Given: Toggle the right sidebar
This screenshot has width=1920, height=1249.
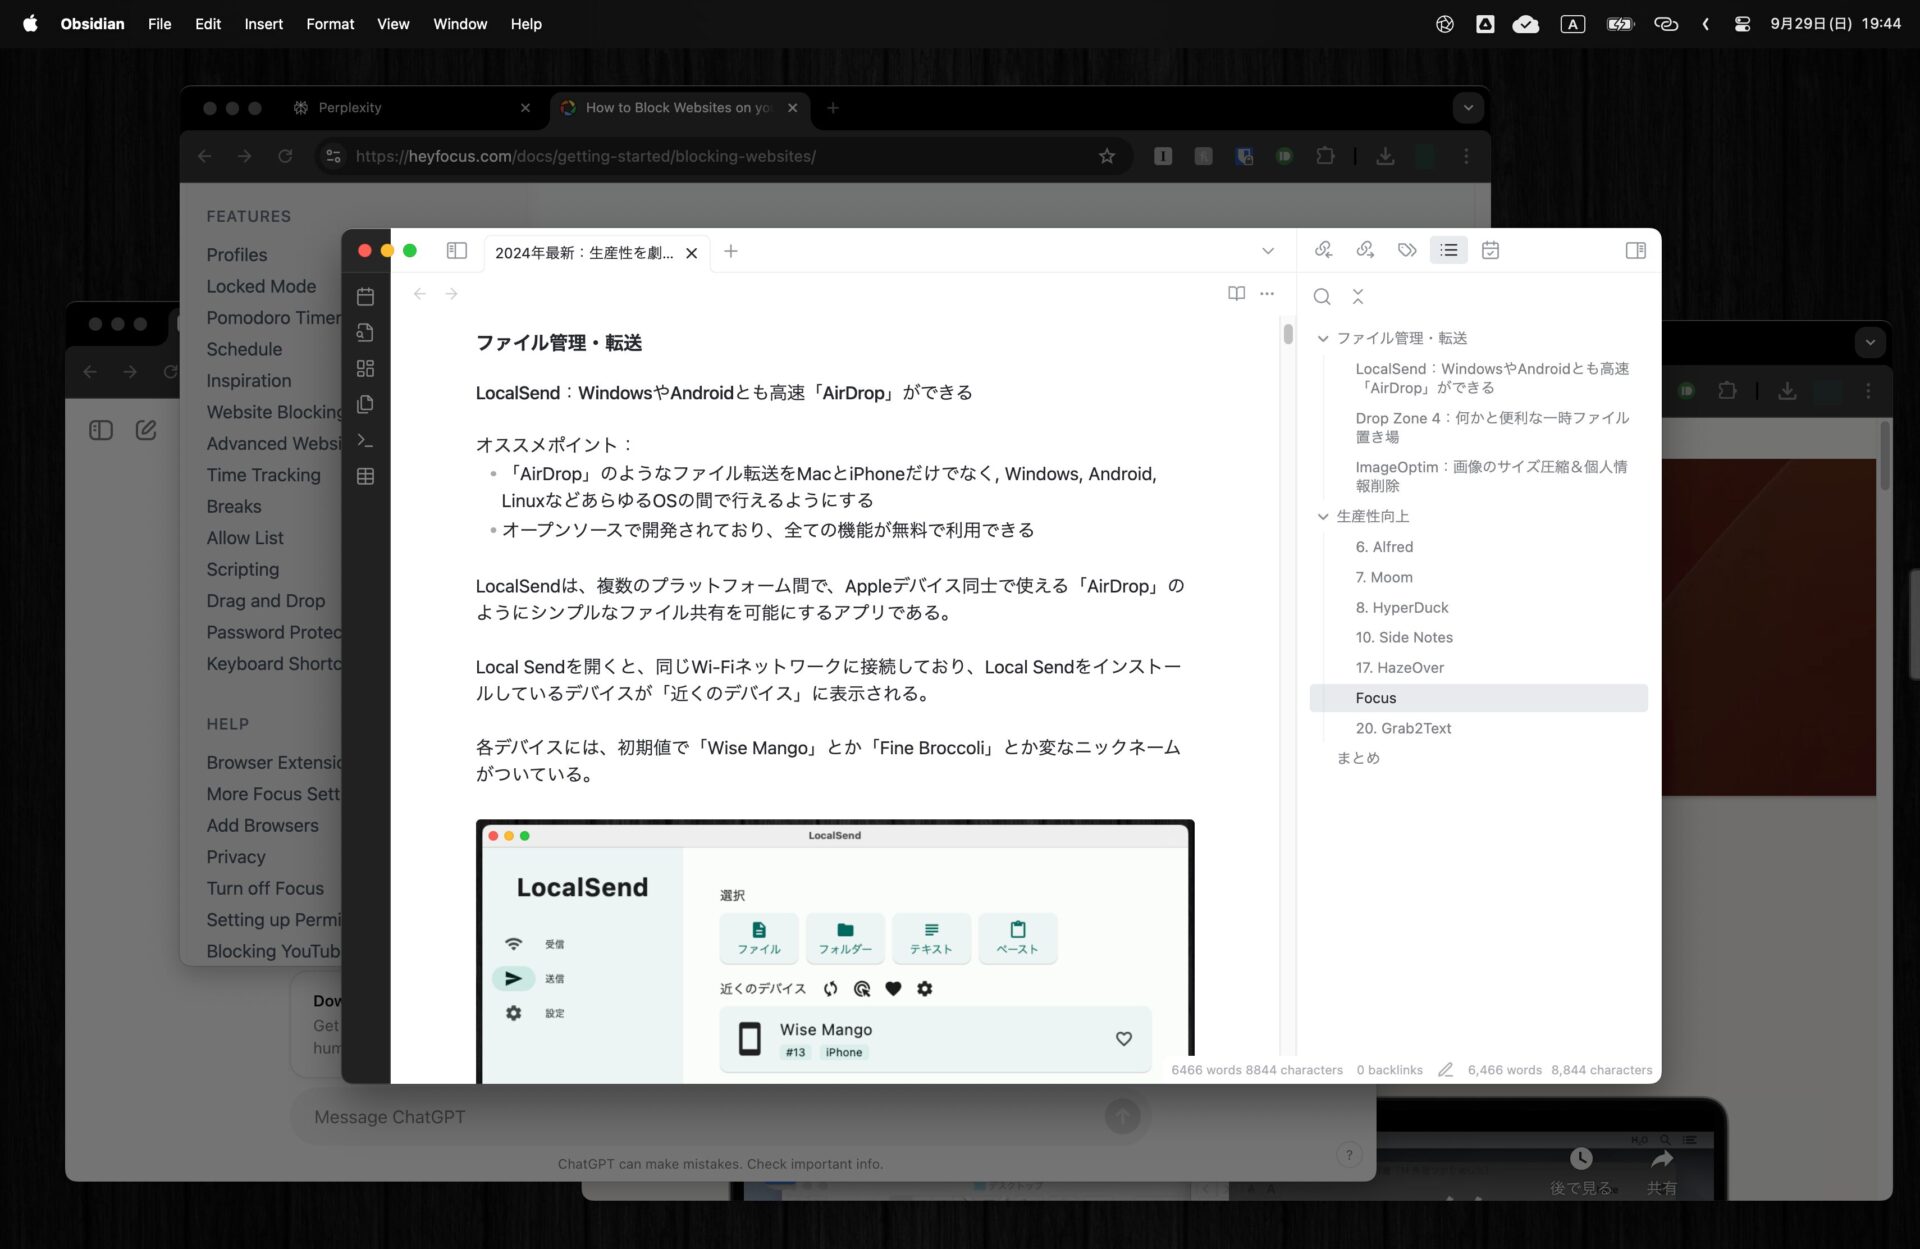Looking at the screenshot, I should pyautogui.click(x=1636, y=250).
